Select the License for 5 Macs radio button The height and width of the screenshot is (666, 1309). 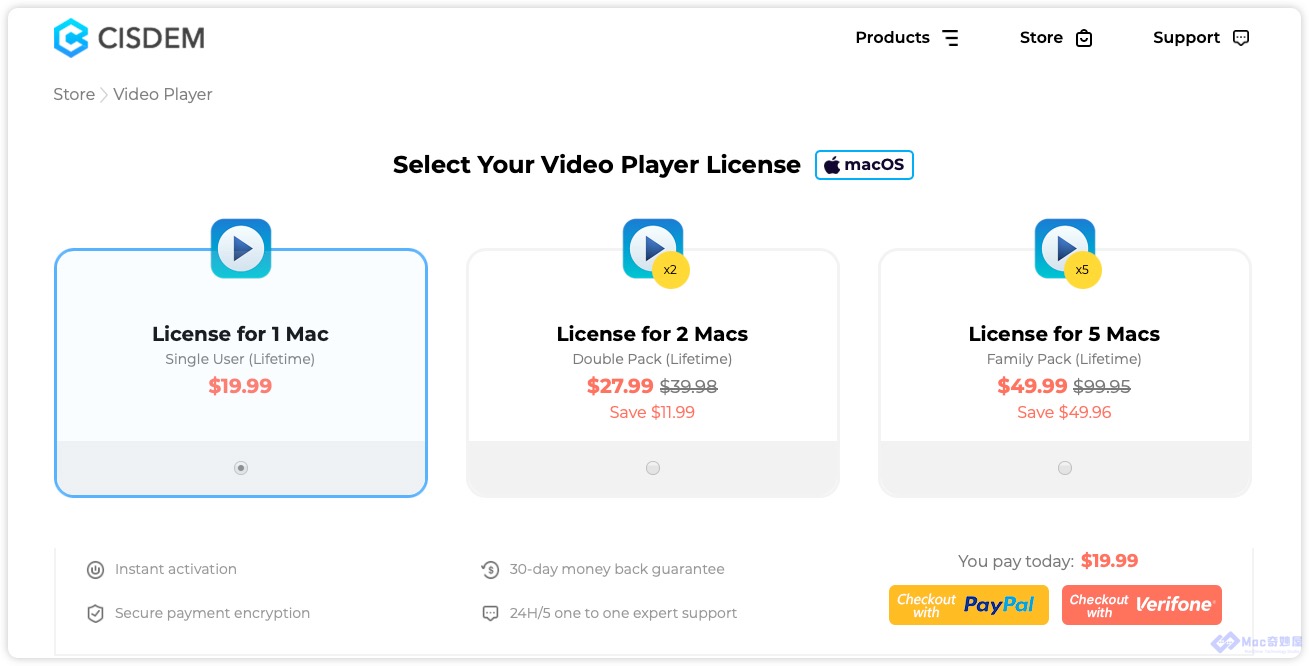tap(1065, 468)
